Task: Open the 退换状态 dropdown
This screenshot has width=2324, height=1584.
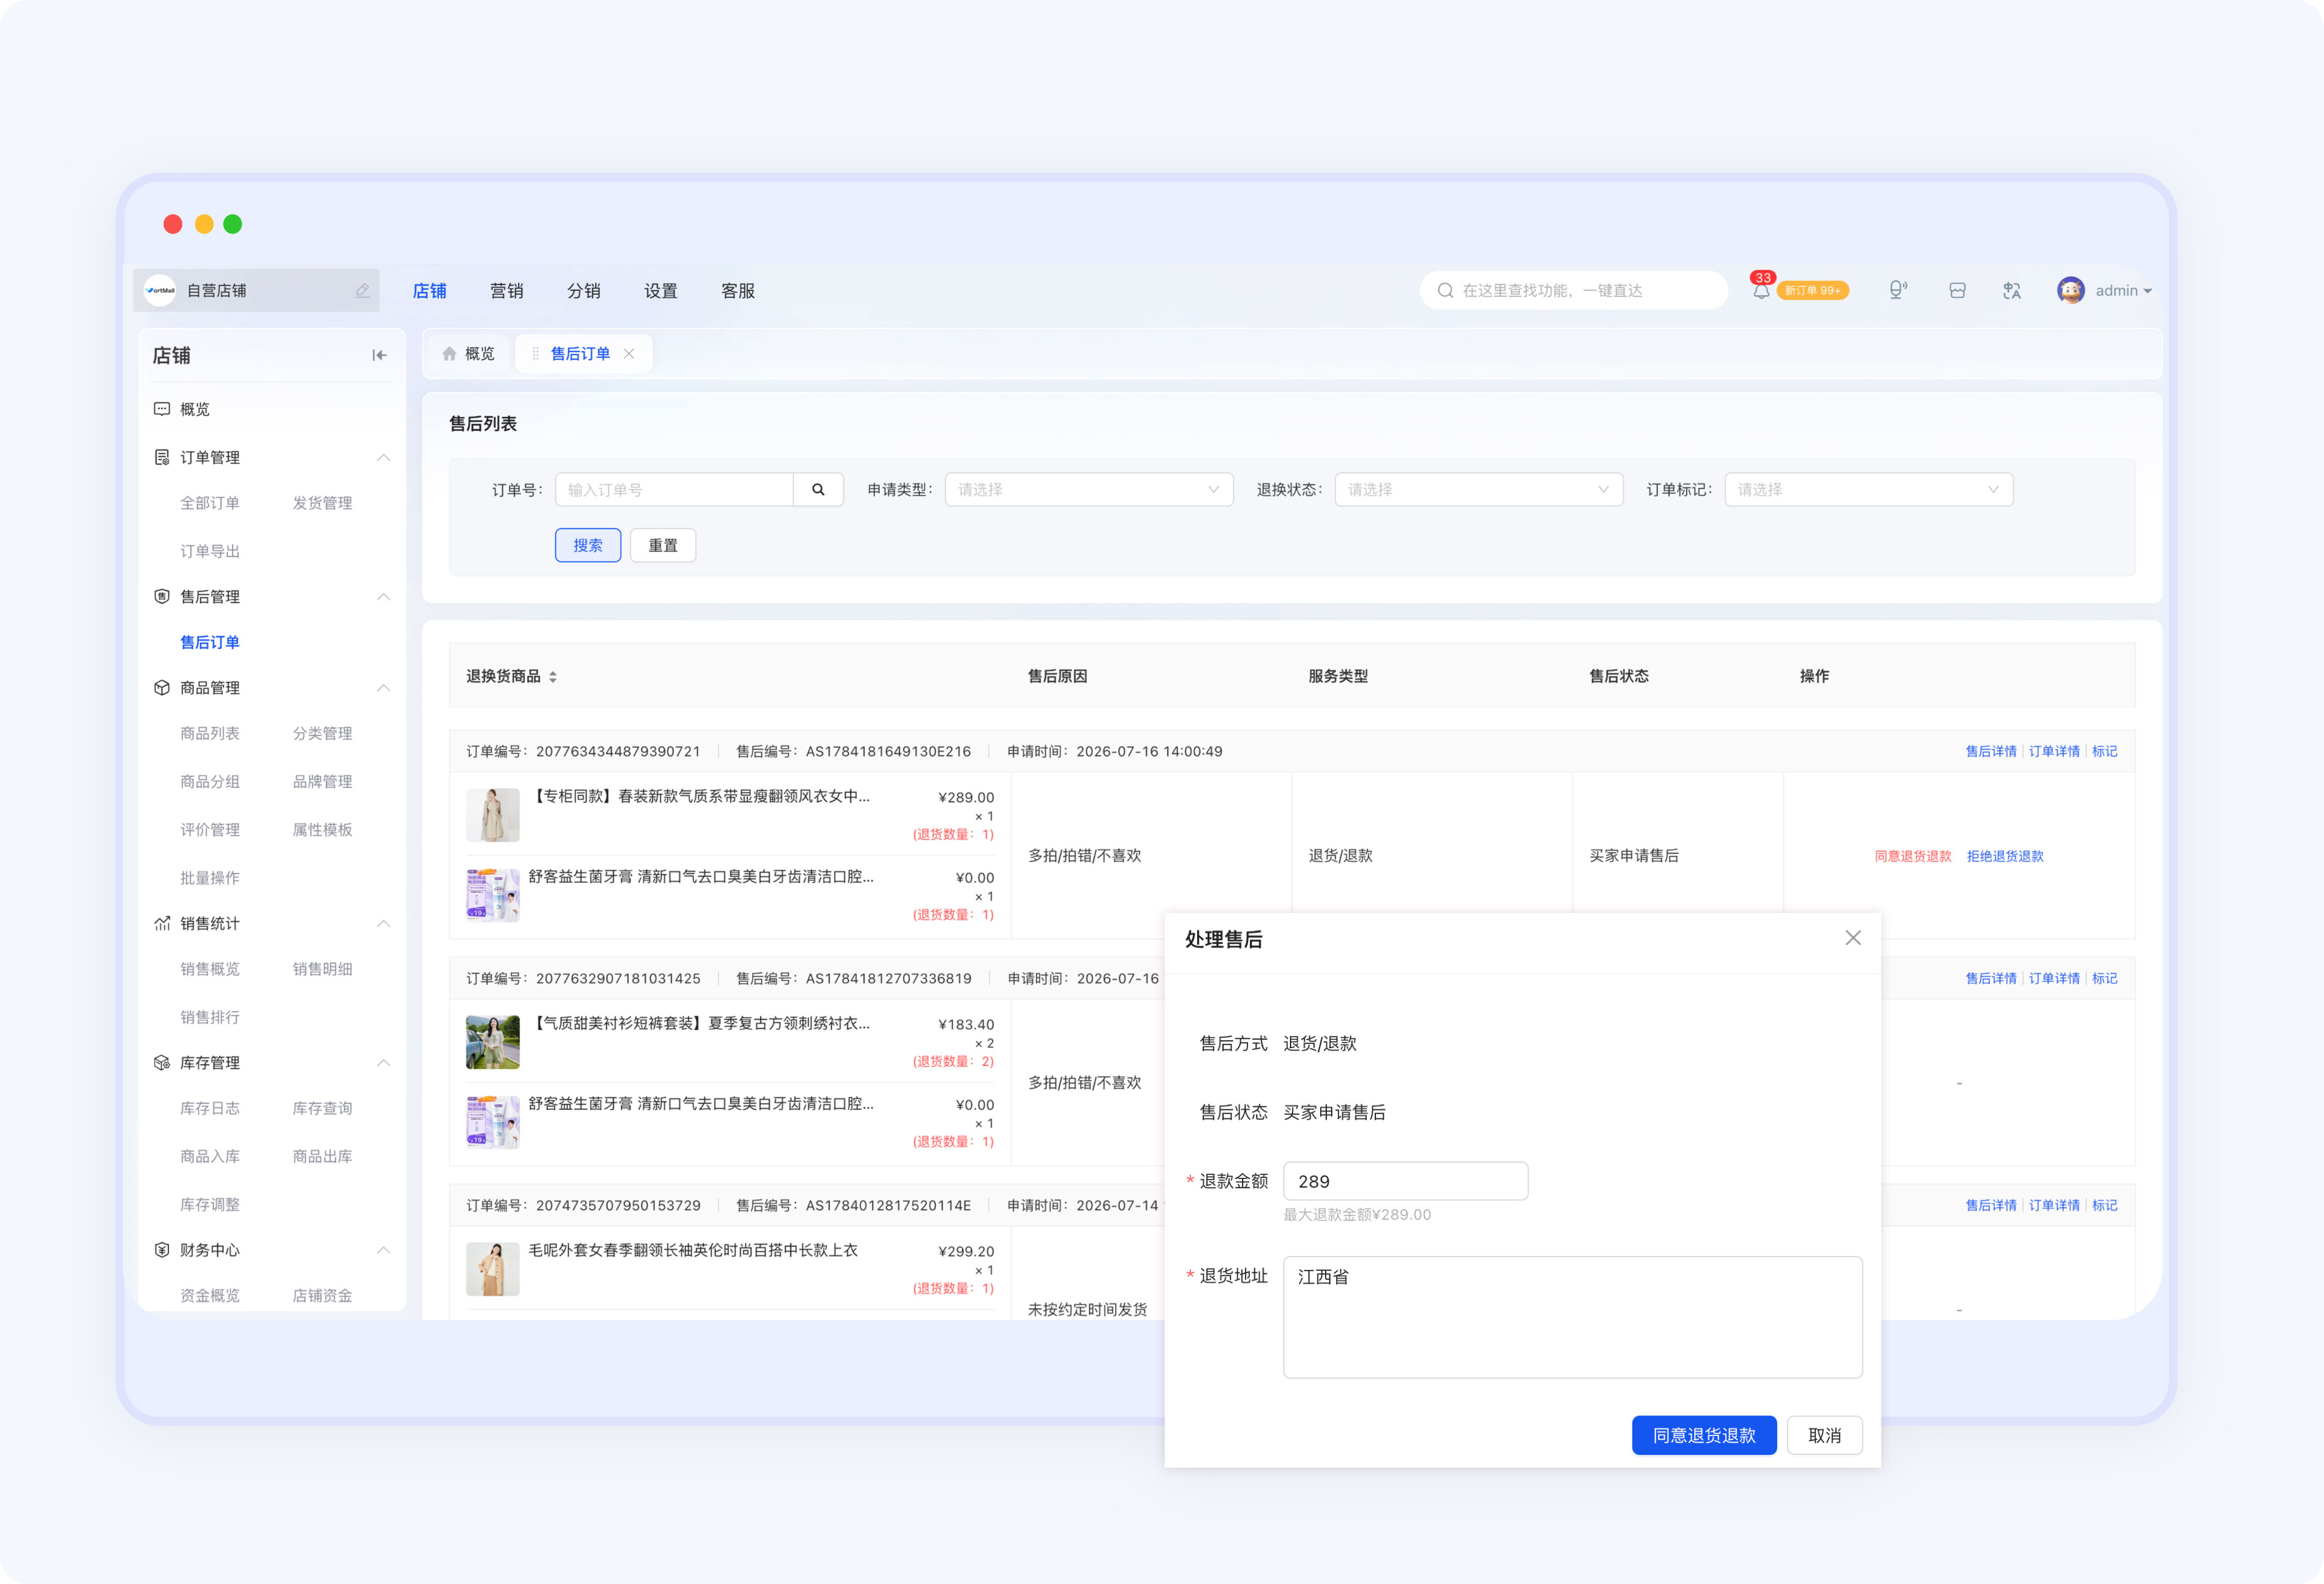Action: pos(1478,489)
